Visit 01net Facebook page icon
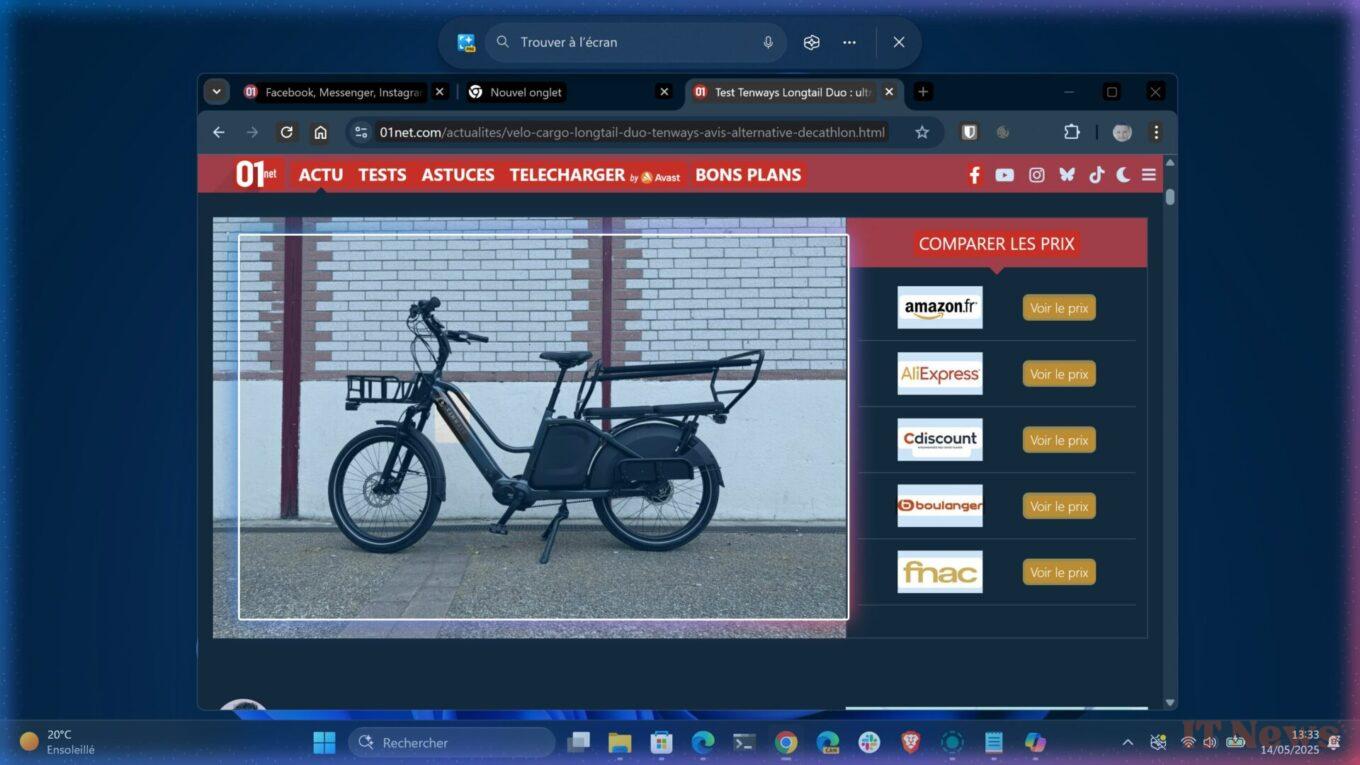The image size is (1360, 765). click(974, 175)
